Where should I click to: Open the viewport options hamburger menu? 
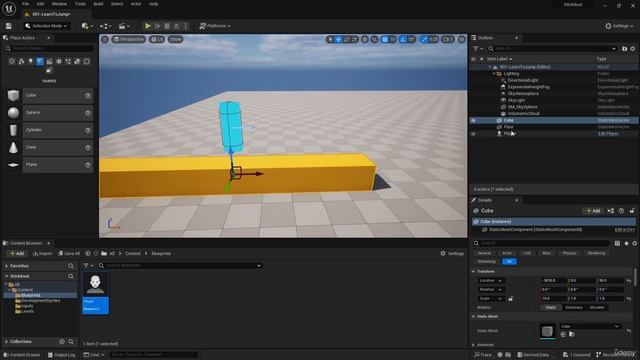pos(105,39)
